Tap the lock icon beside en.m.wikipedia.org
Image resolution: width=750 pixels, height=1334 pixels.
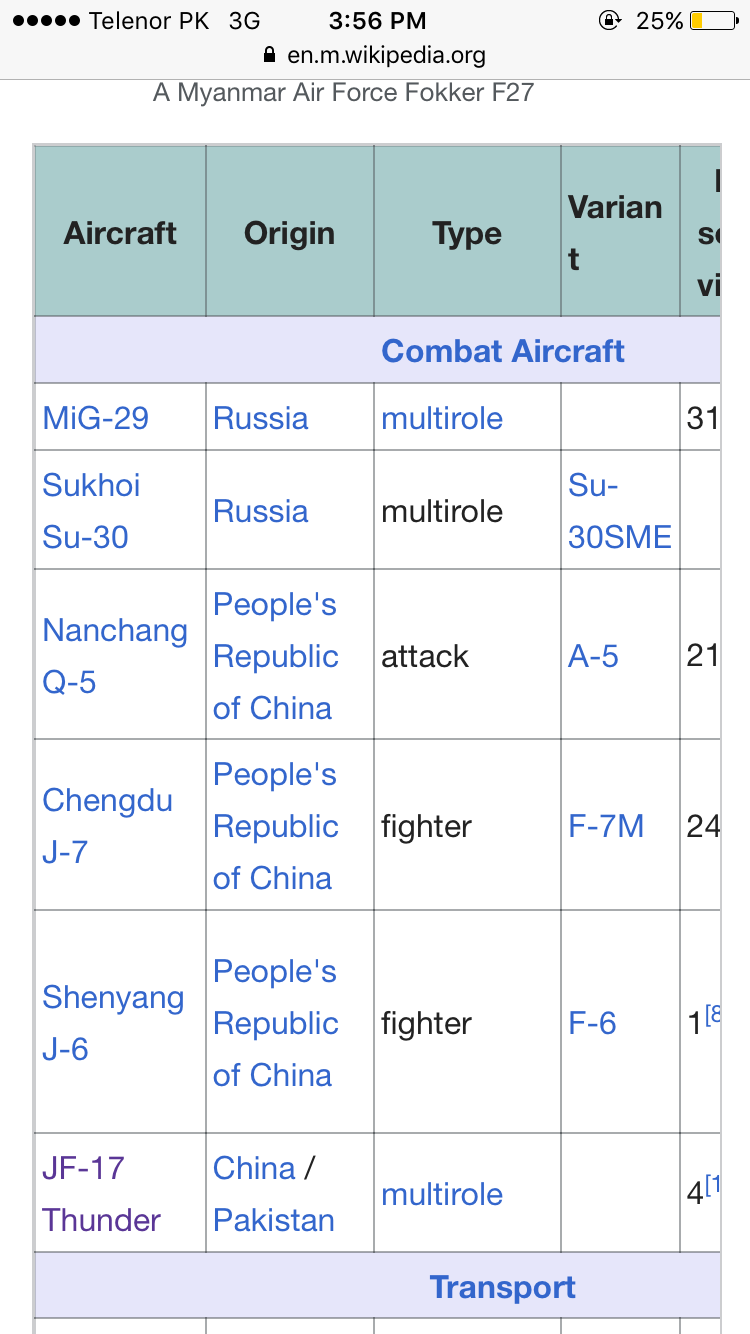click(267, 54)
